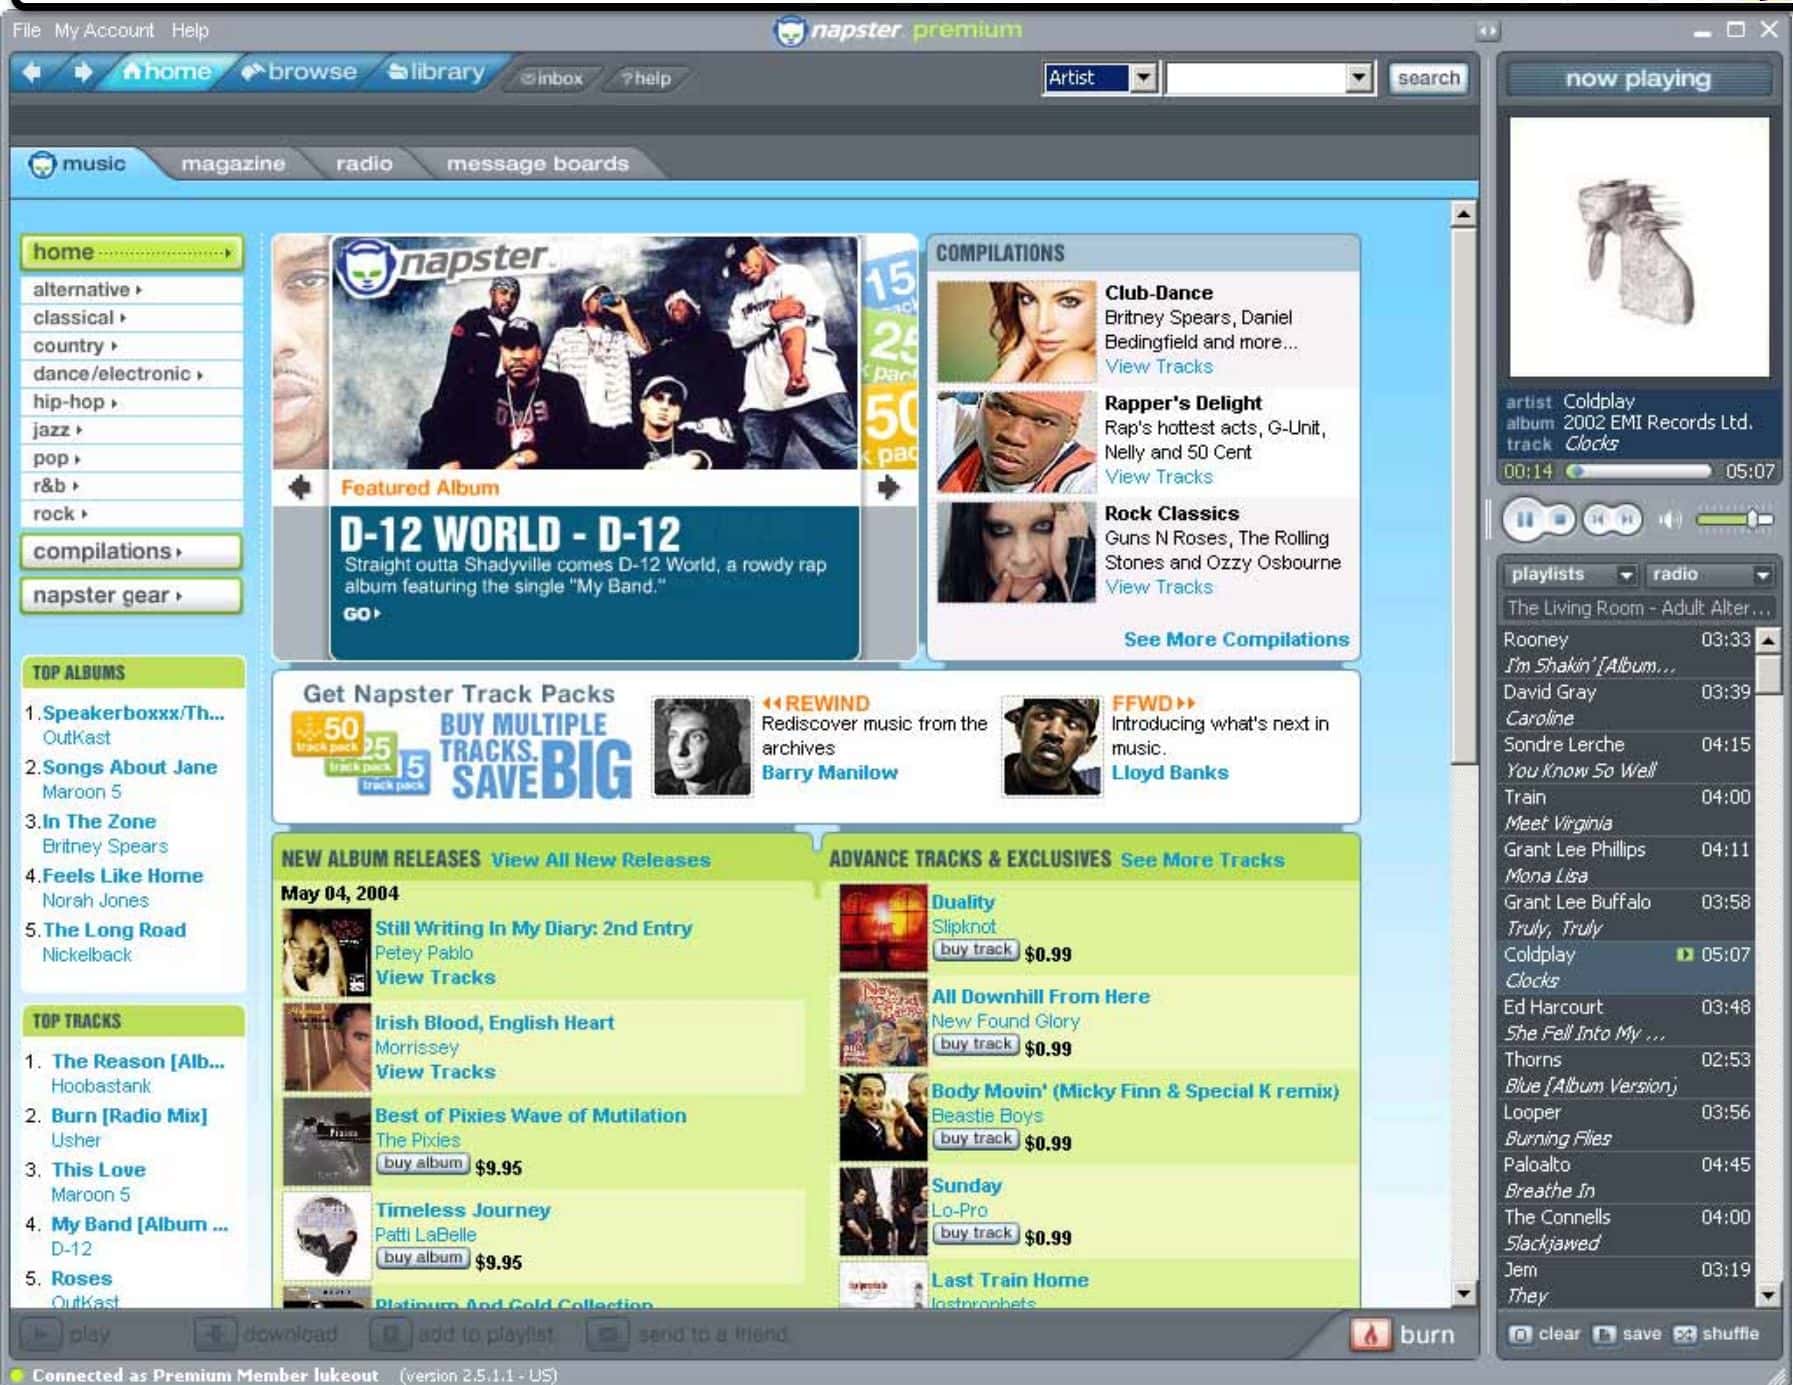This screenshot has width=1793, height=1385.
Task: Click the Coldplay album art
Action: 1638,247
